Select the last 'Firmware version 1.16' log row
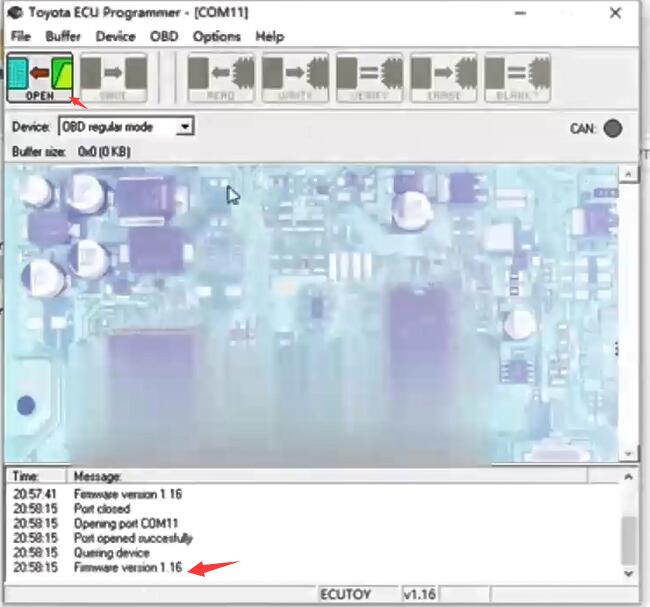Screen dimensions: 650x607 tap(313, 567)
